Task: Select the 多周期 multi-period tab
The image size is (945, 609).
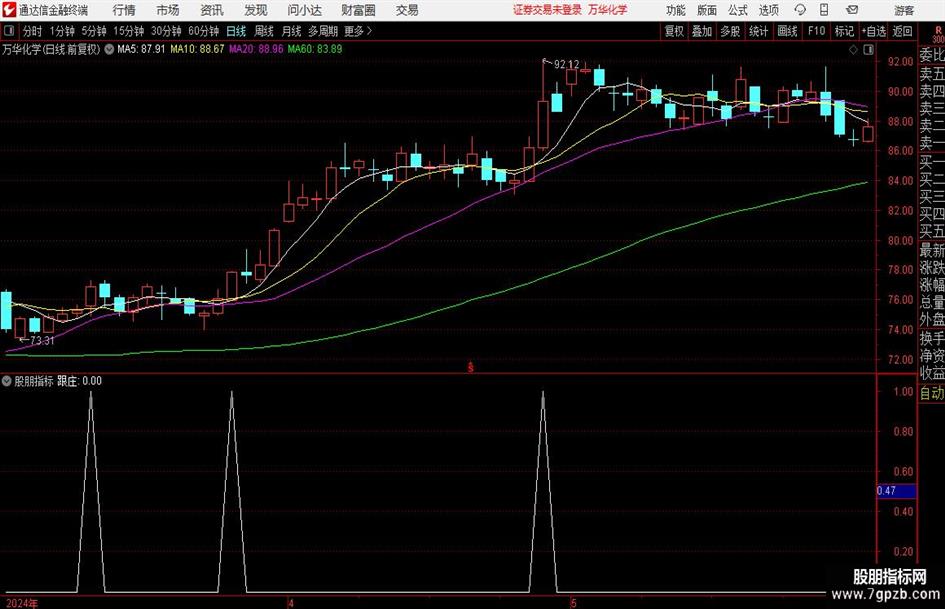Action: tap(323, 31)
